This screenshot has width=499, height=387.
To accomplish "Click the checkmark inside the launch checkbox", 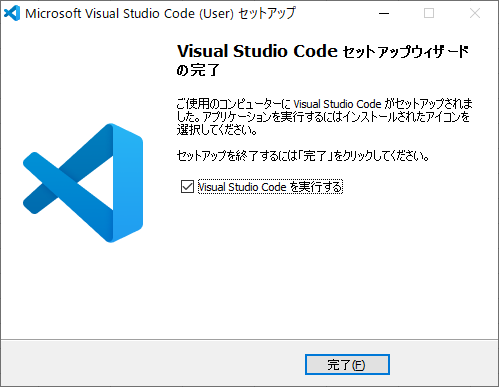I will pyautogui.click(x=187, y=187).
